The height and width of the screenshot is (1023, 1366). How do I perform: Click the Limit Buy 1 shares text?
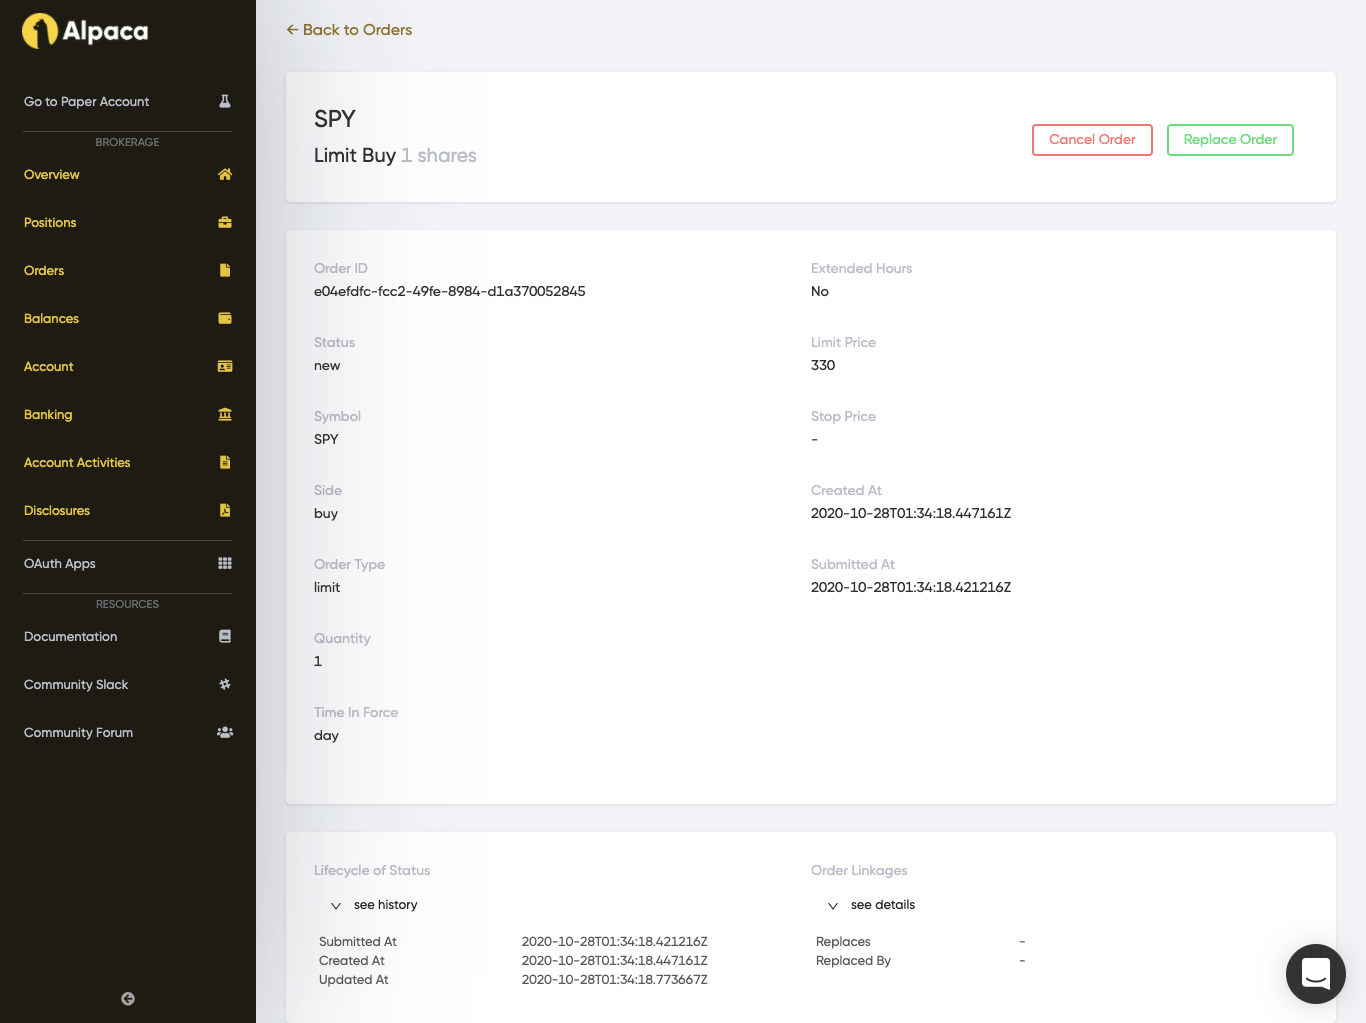(395, 156)
